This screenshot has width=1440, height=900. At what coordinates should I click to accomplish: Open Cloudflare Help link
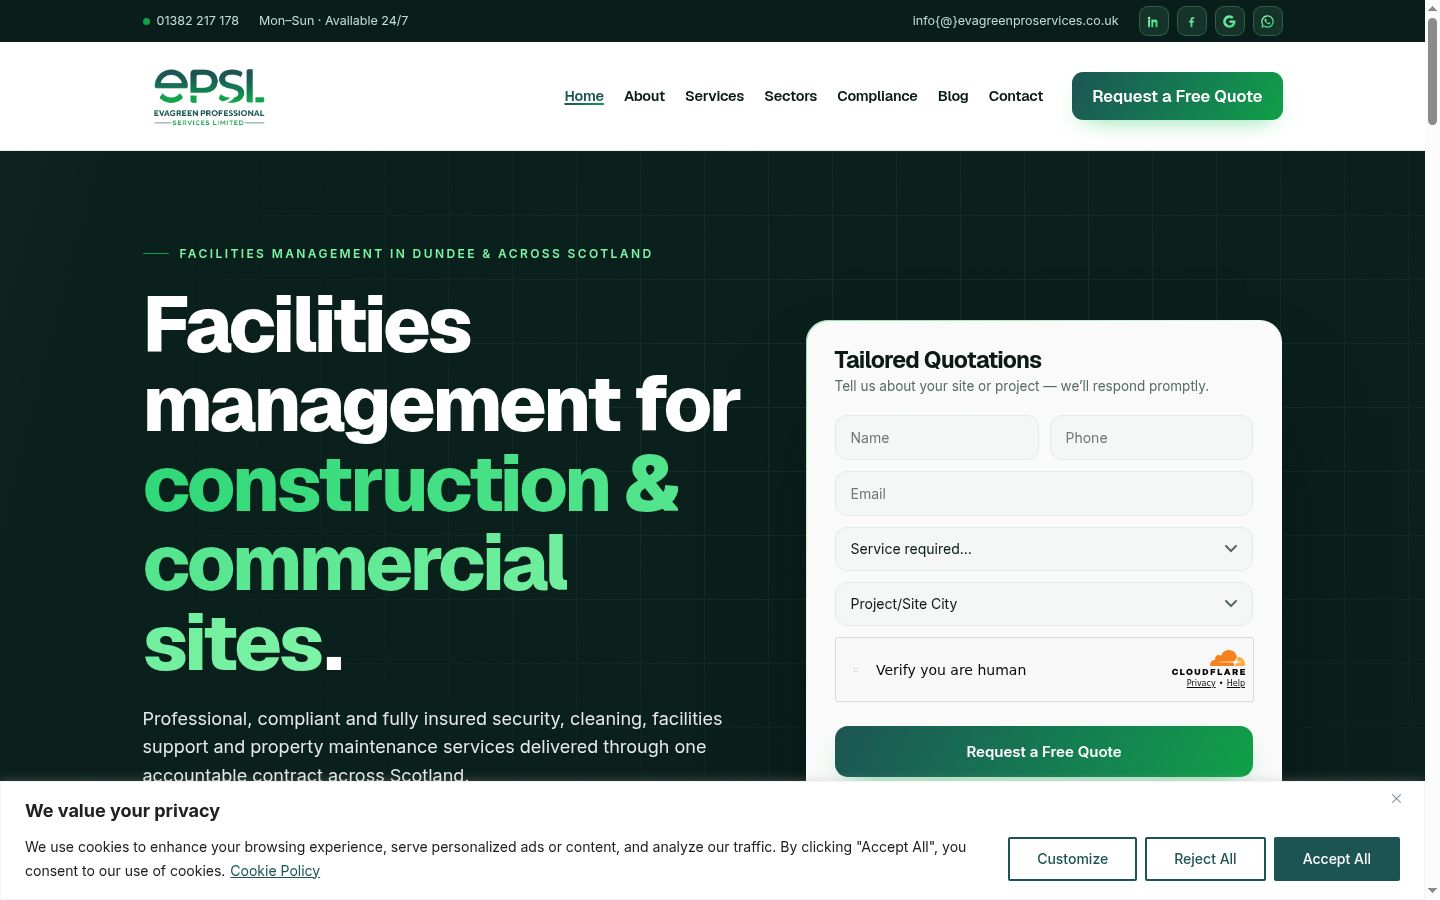1236,683
